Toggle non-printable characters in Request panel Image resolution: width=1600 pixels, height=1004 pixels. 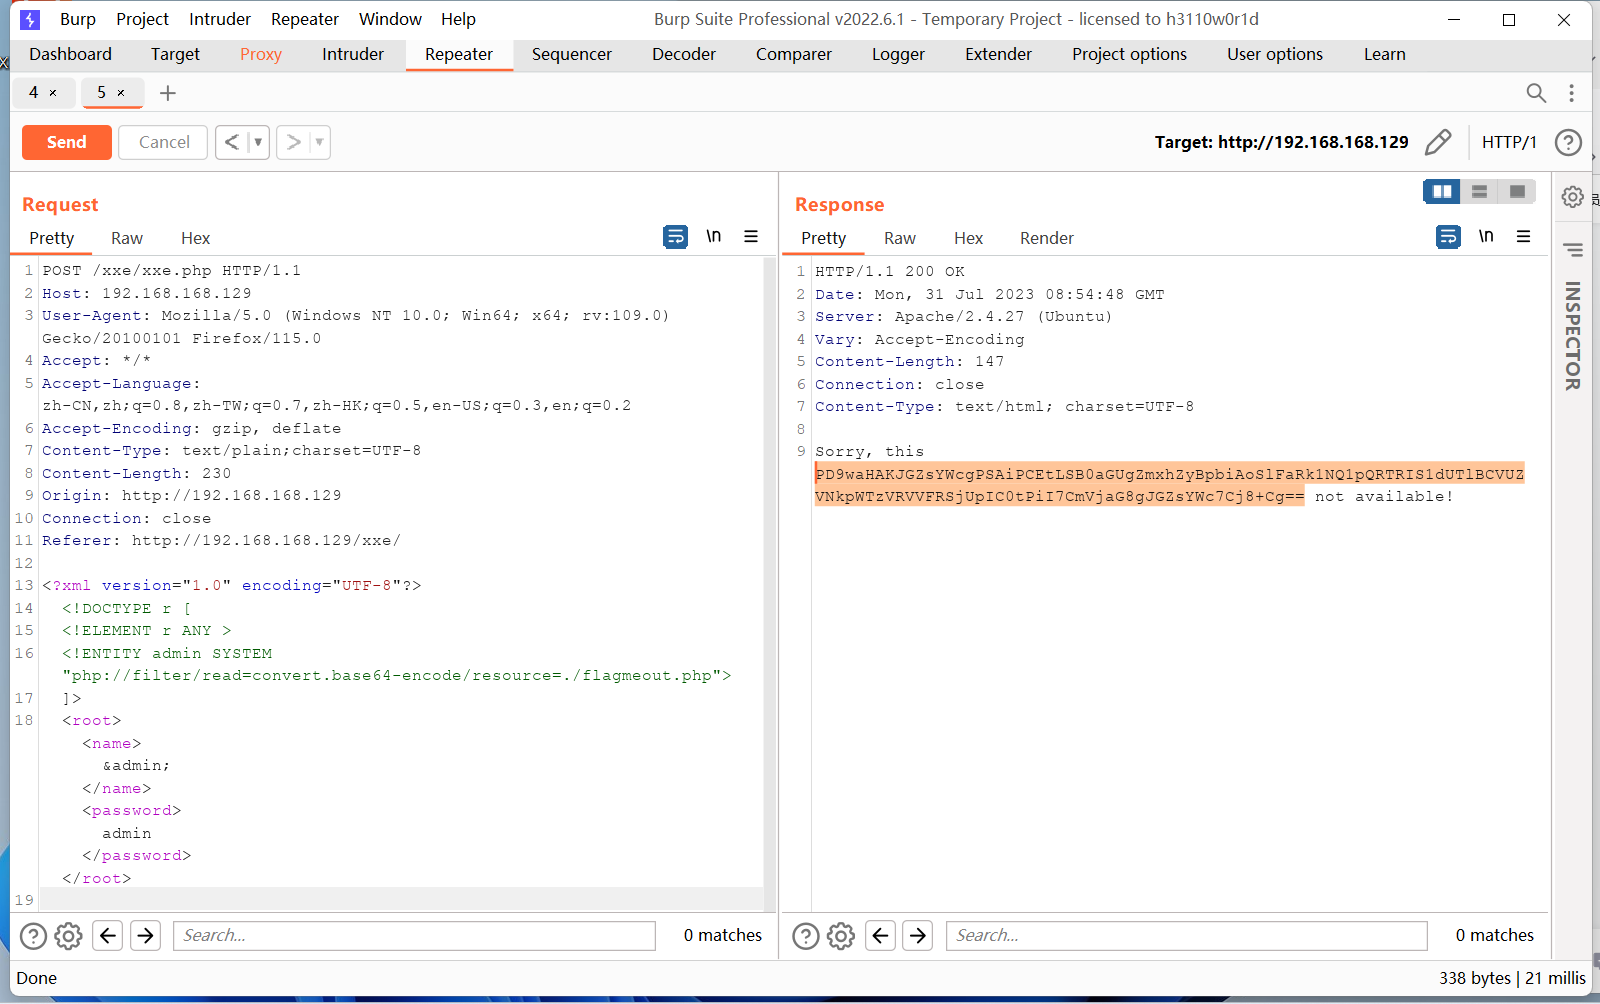coord(713,236)
